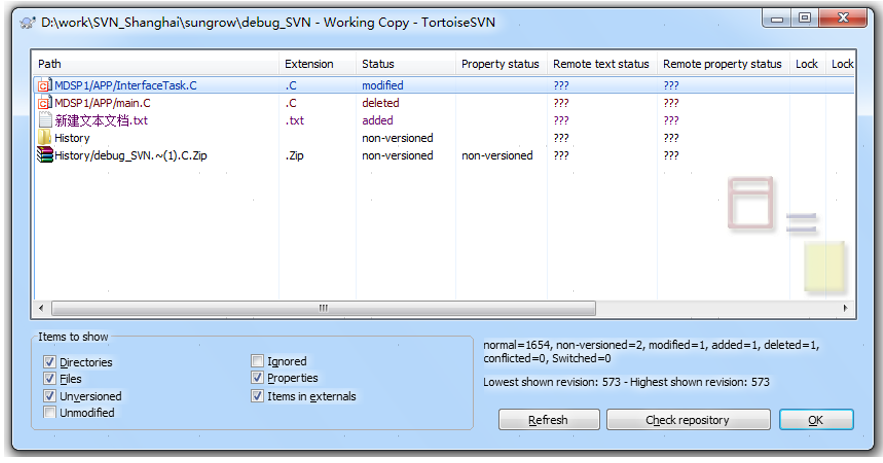Sort by the Path column header
This screenshot has height=463, width=883.
(x=156, y=64)
